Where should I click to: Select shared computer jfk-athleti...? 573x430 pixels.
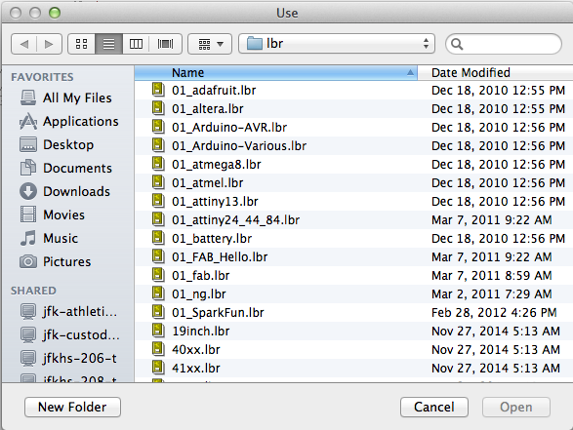[69, 312]
